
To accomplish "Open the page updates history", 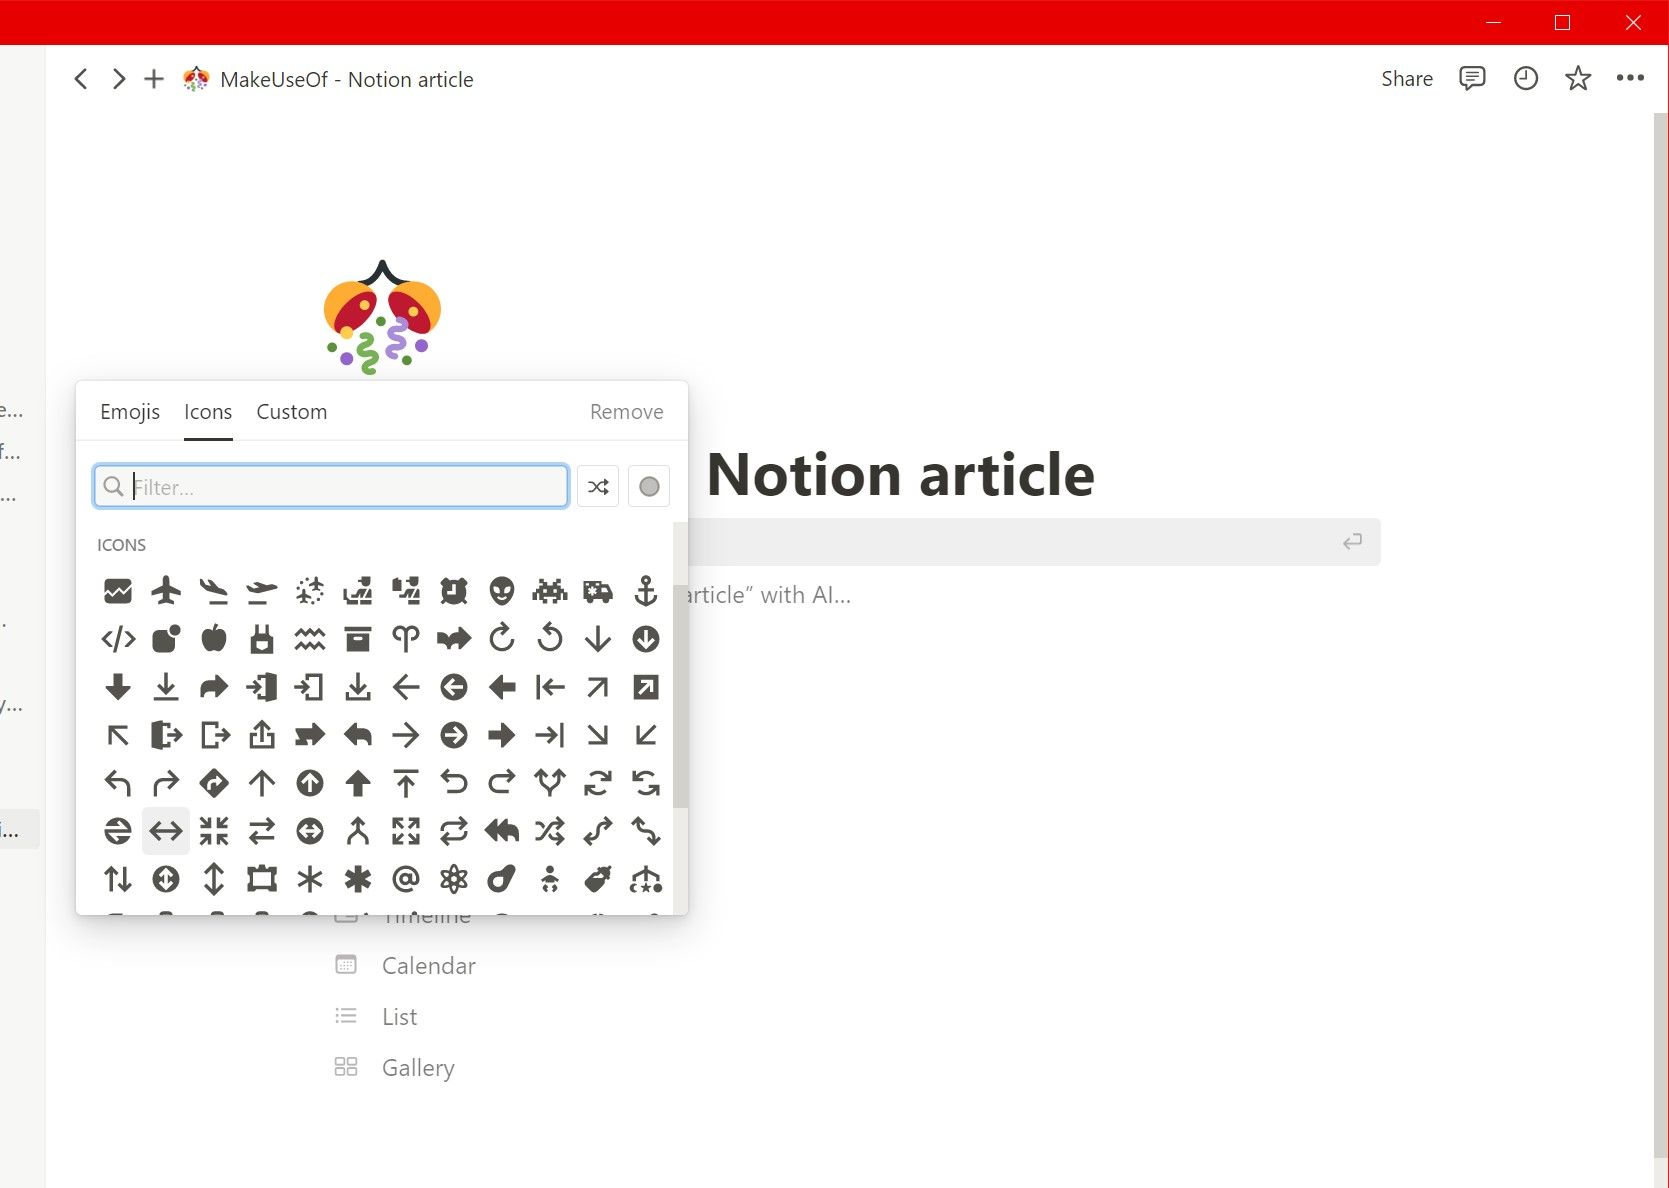I will 1524,78.
